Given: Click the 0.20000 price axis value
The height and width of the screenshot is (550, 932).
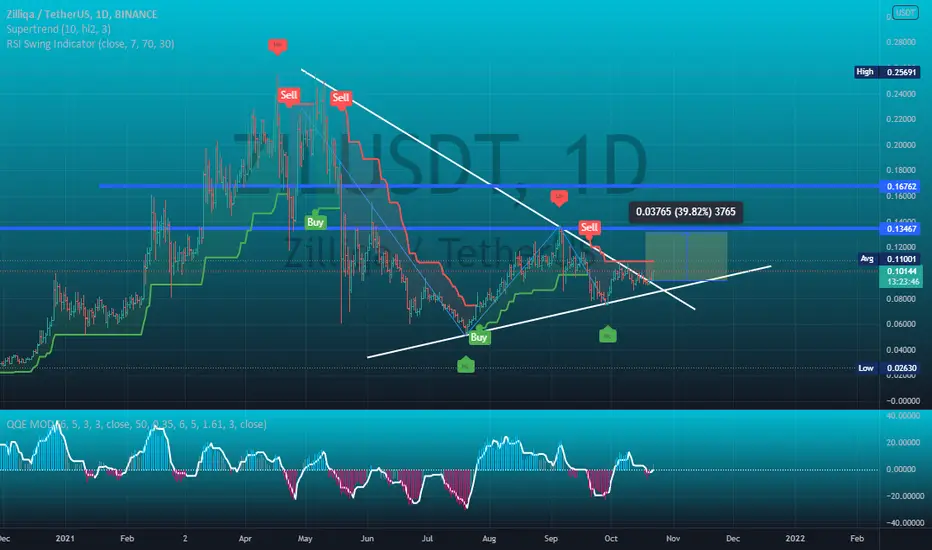Looking at the screenshot, I should tap(900, 145).
